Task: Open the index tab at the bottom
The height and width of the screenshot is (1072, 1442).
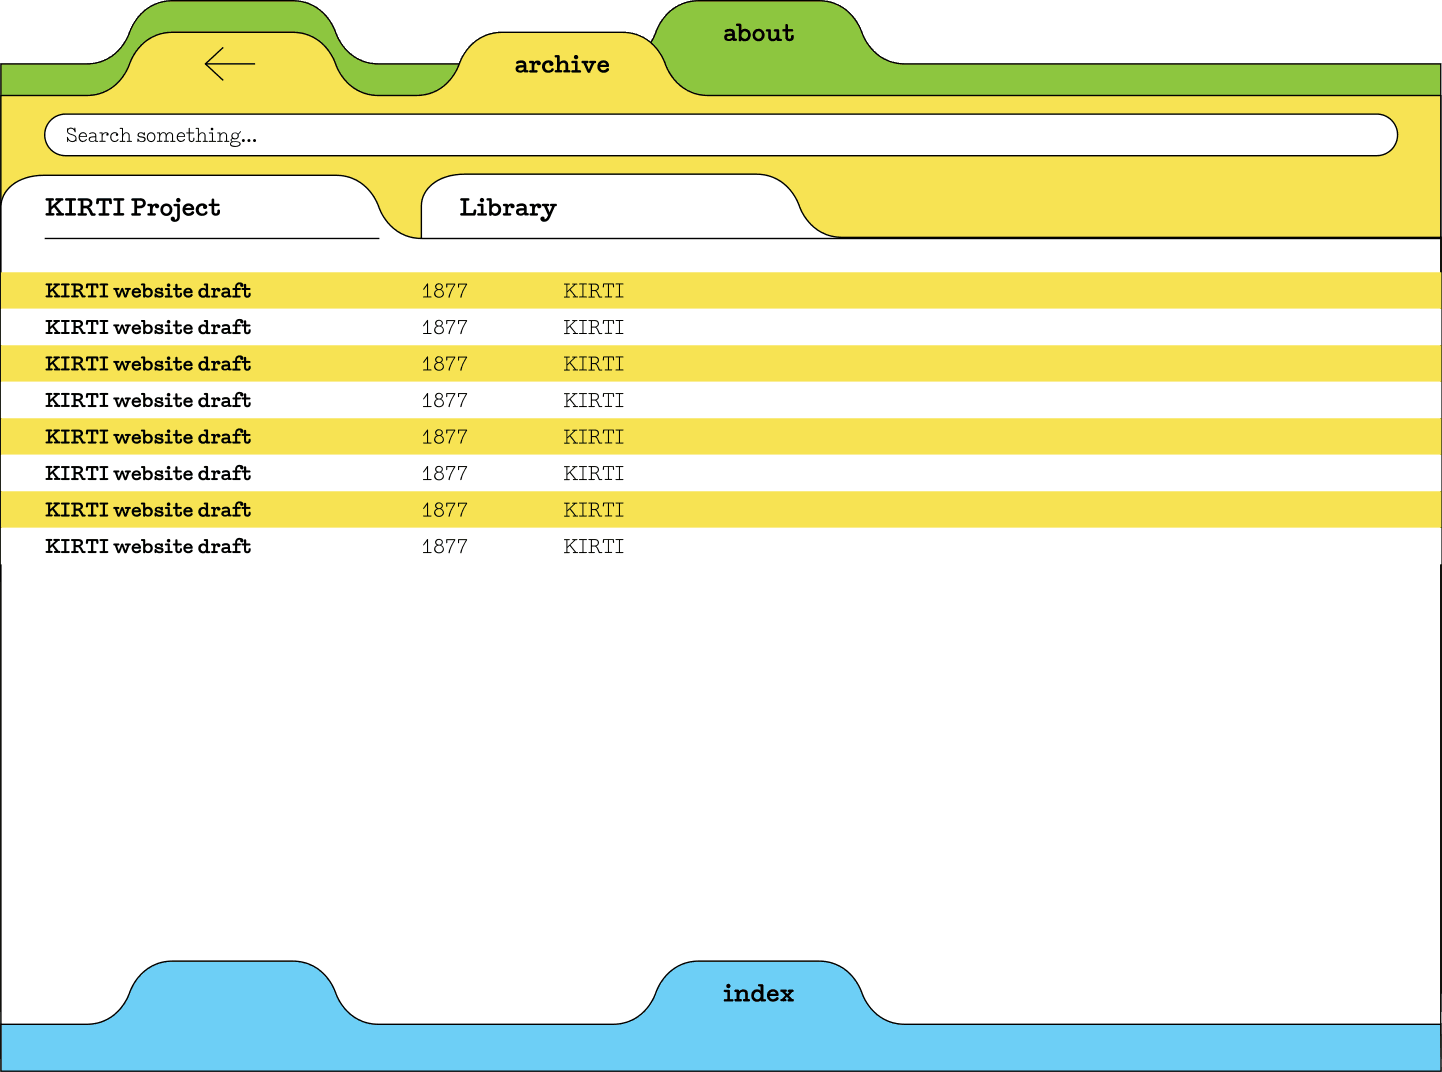Action: 758,993
